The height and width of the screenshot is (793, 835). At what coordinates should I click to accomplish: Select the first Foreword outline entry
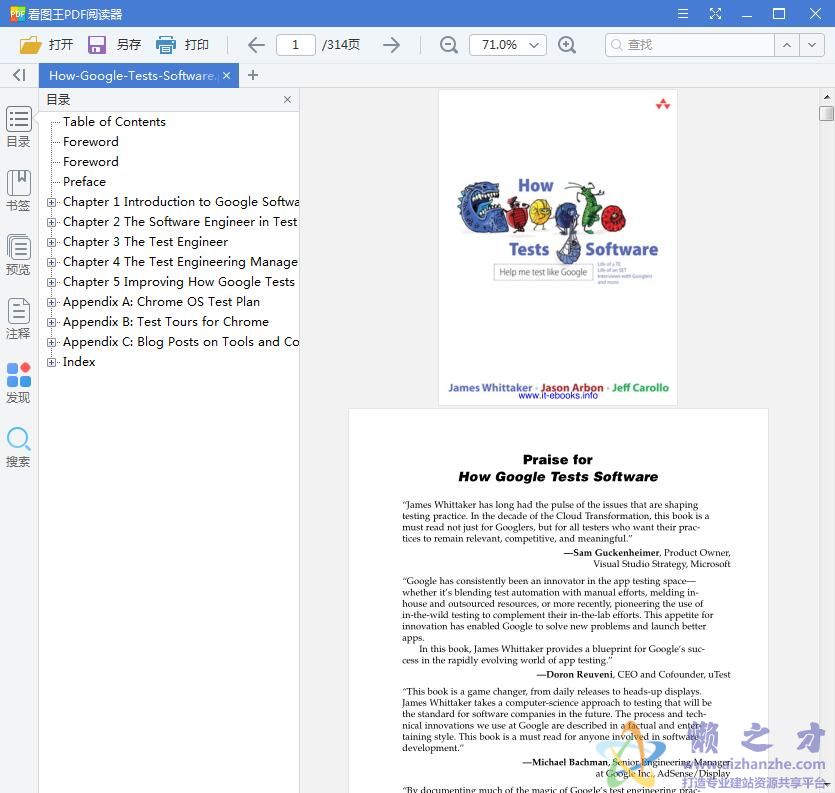(91, 142)
